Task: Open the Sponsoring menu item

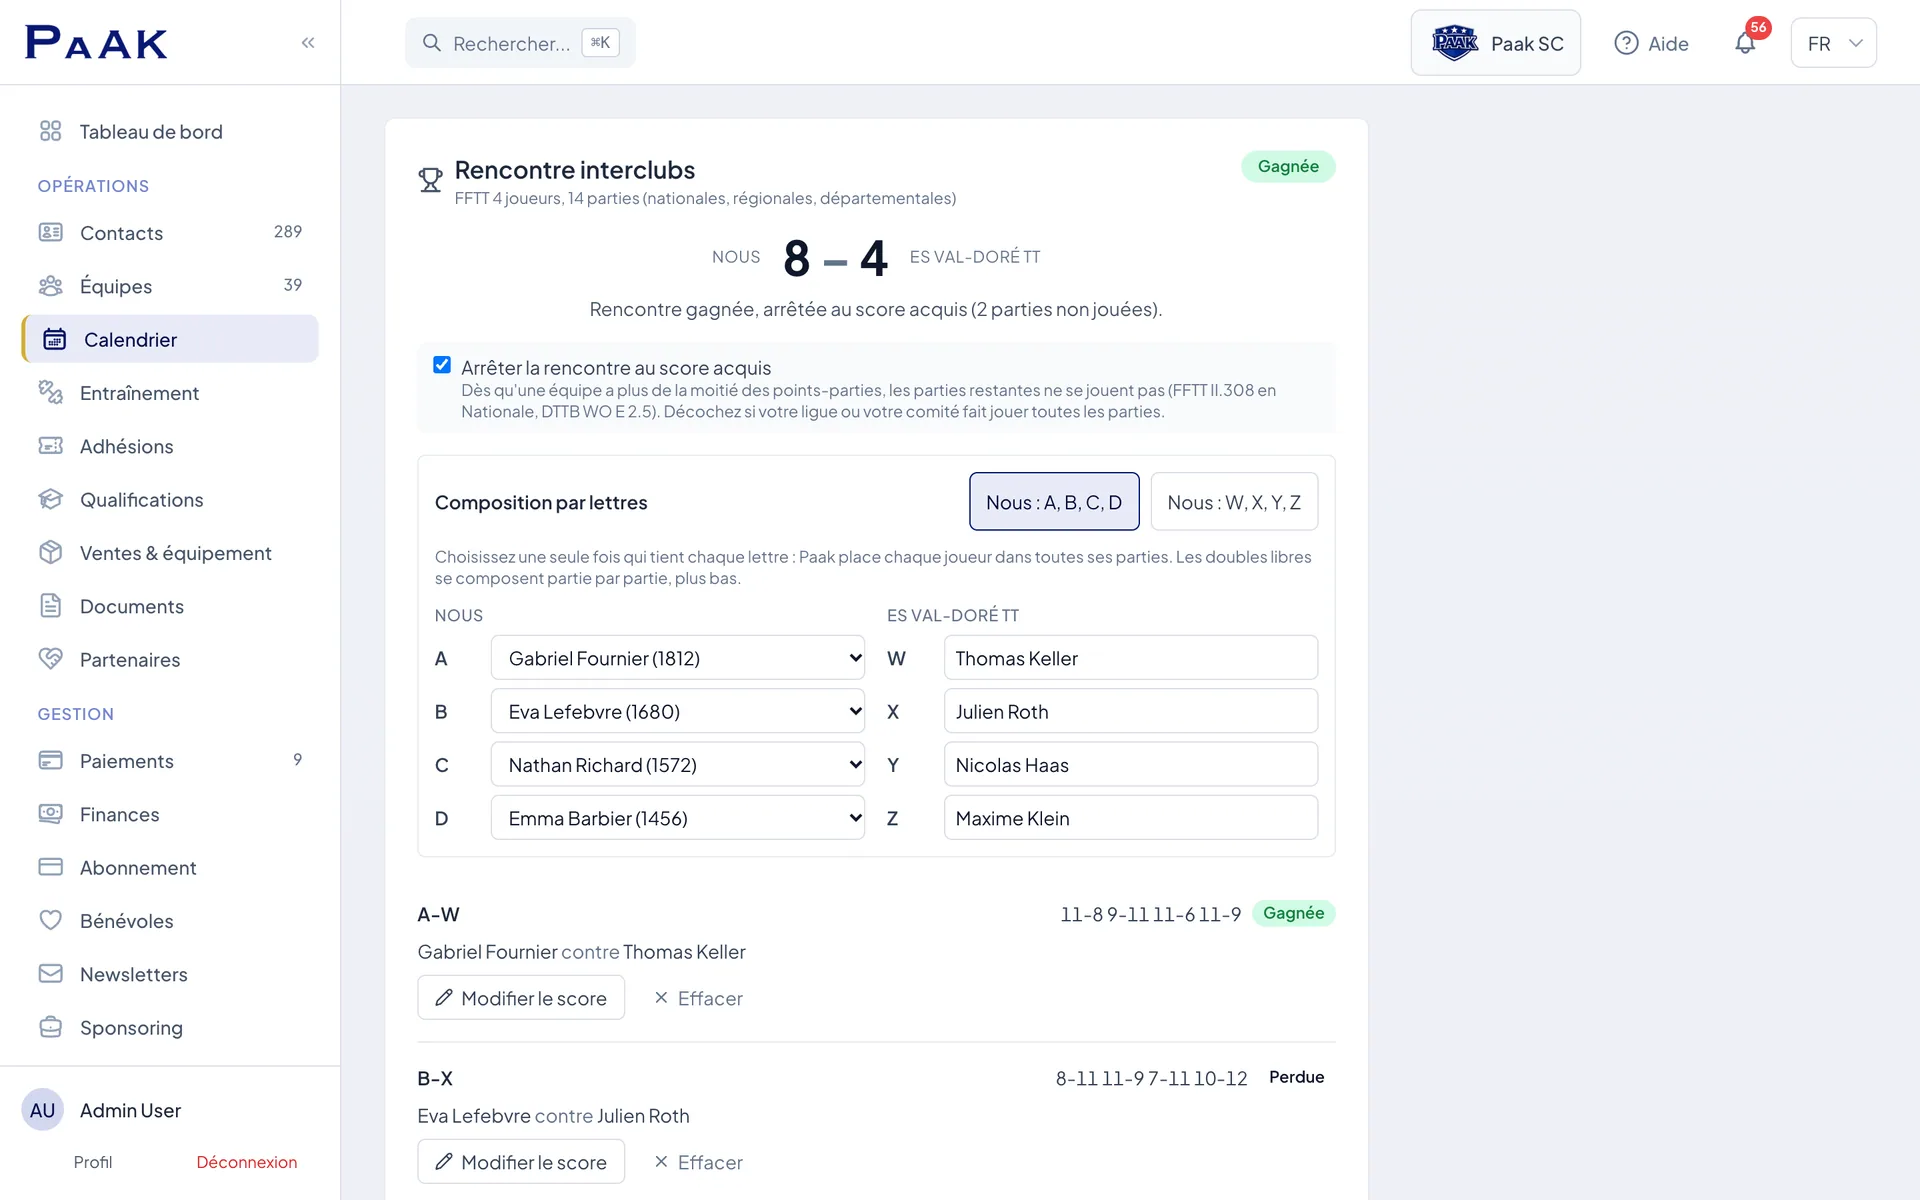Action: (x=170, y=1027)
